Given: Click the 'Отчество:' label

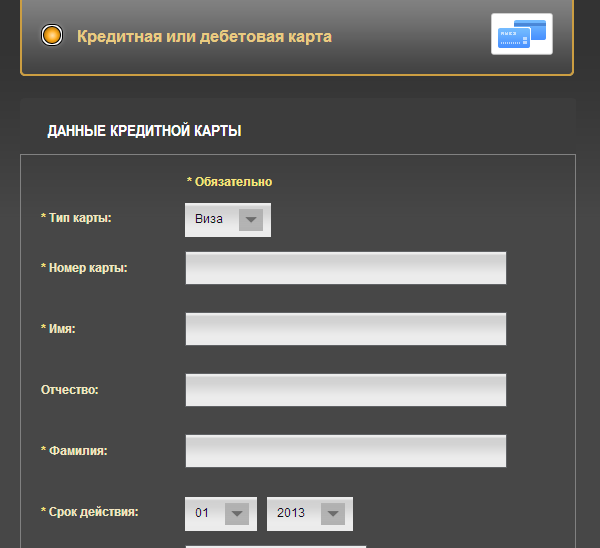Looking at the screenshot, I should 70,390.
